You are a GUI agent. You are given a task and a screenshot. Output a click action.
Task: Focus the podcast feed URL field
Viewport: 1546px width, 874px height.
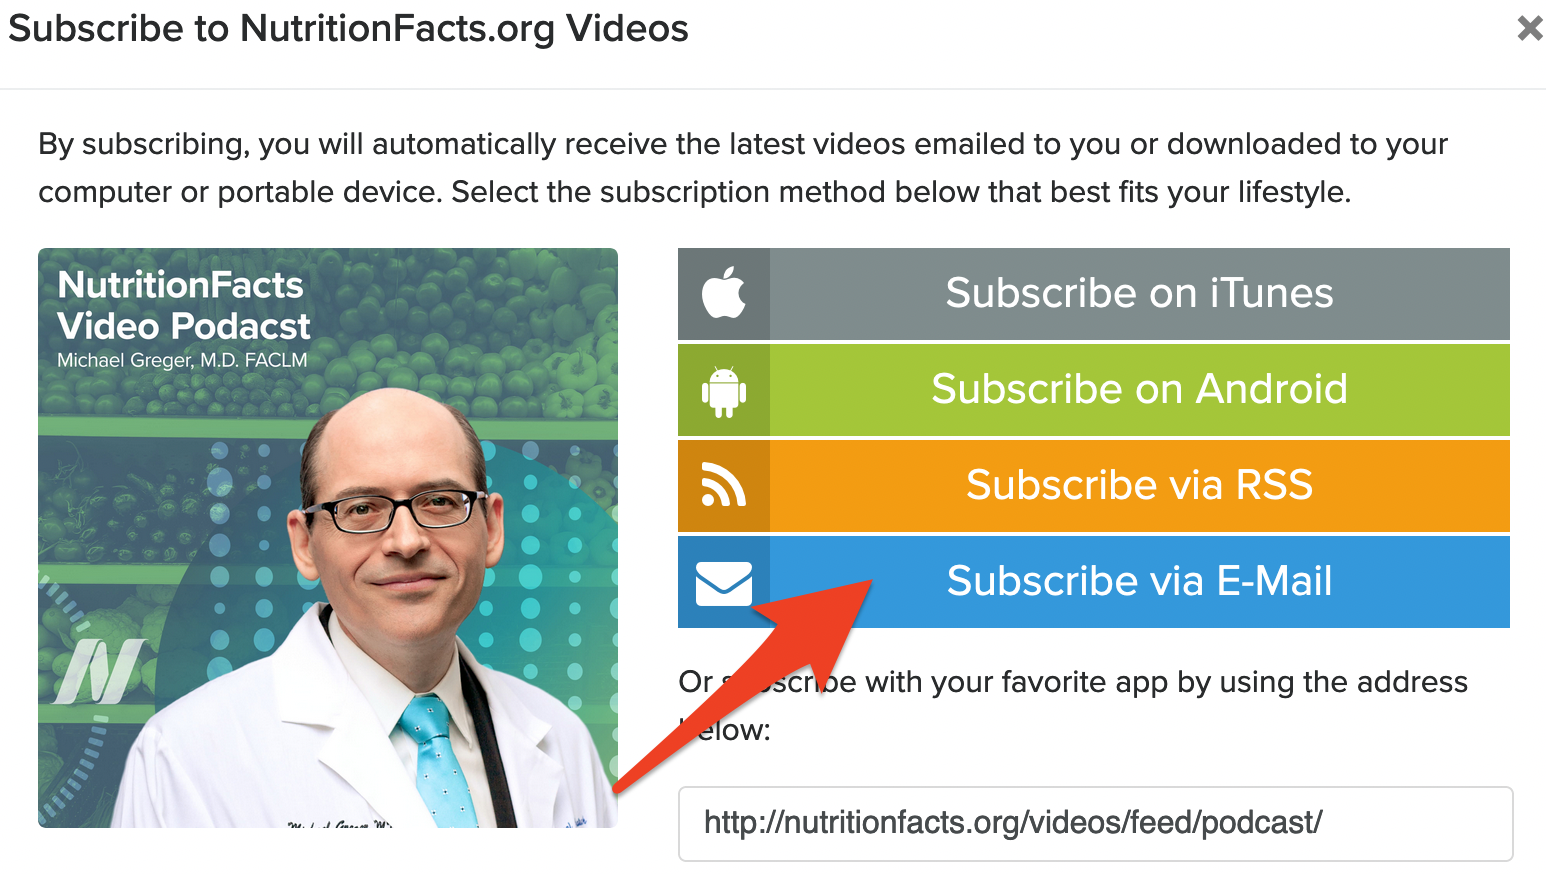click(1096, 824)
